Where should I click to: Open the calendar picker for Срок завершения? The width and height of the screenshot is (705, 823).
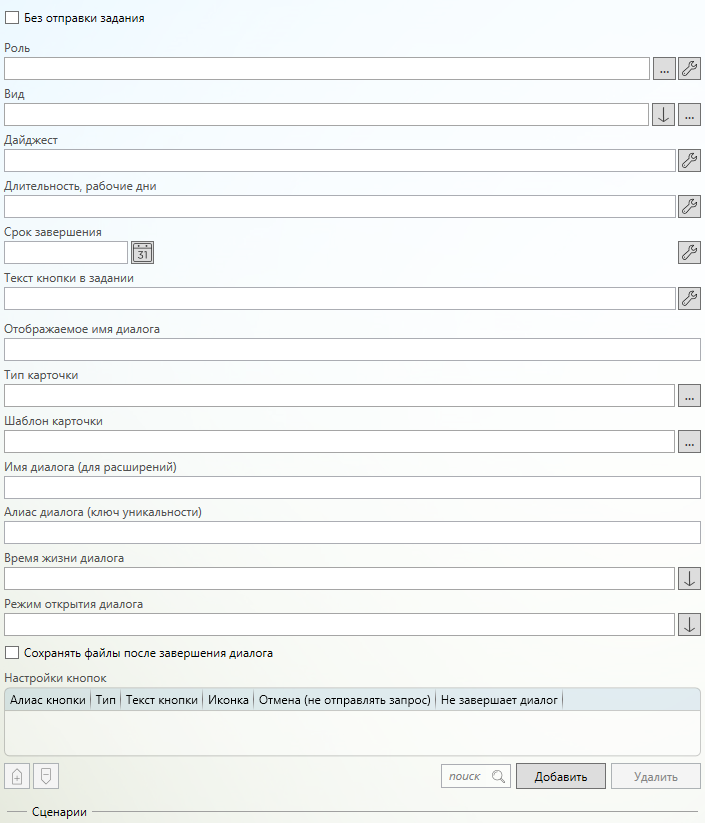tap(143, 252)
